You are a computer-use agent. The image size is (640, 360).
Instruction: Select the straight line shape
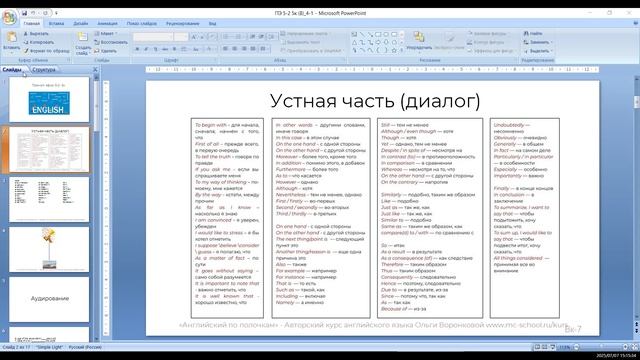(x=362, y=34)
